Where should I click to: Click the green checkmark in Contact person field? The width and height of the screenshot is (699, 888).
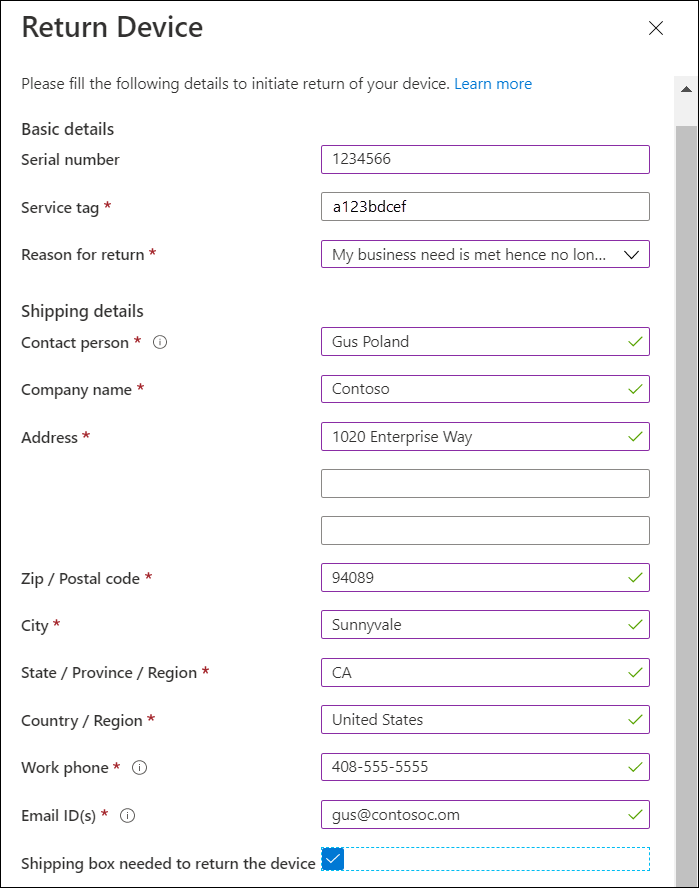(x=636, y=341)
